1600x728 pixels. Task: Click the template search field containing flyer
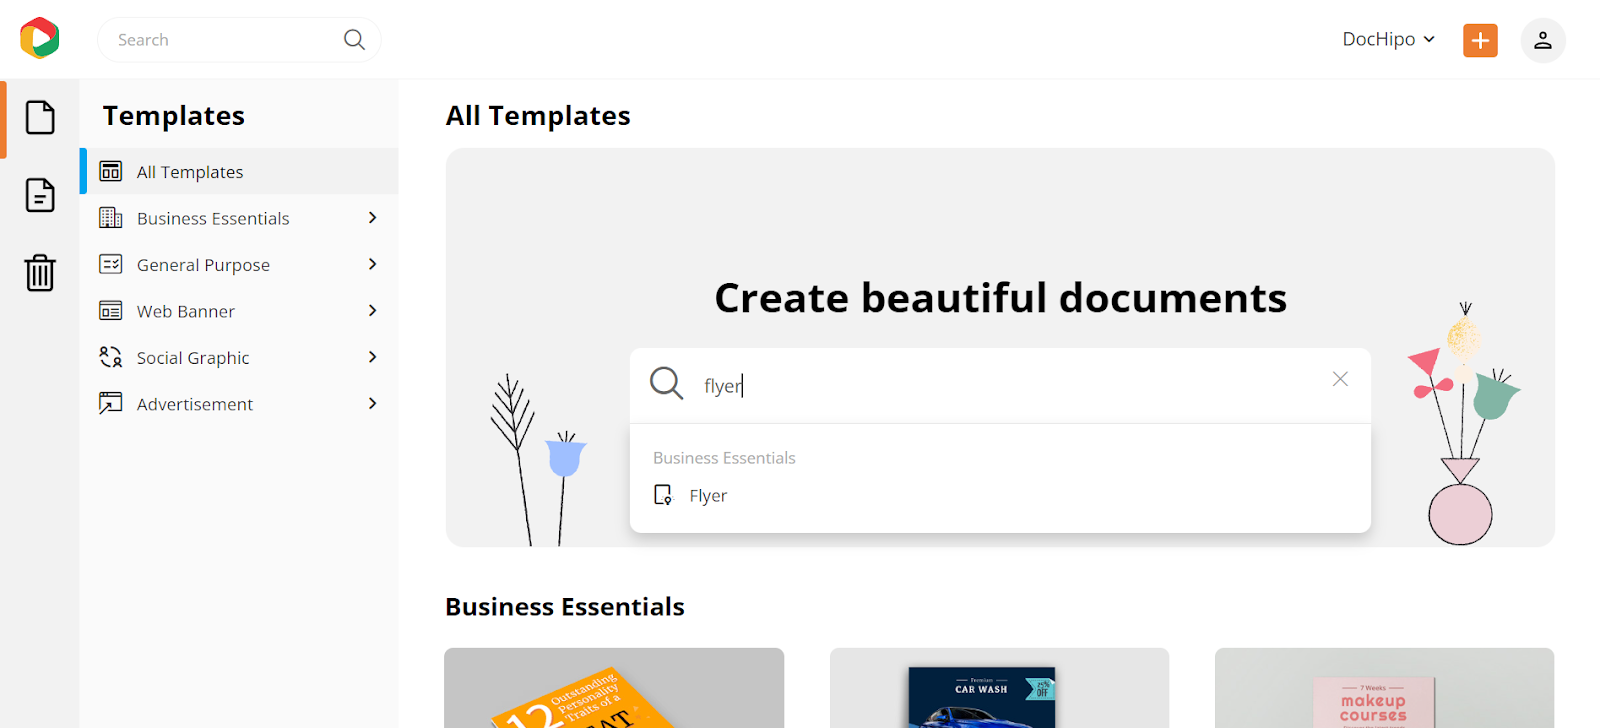click(x=1000, y=386)
